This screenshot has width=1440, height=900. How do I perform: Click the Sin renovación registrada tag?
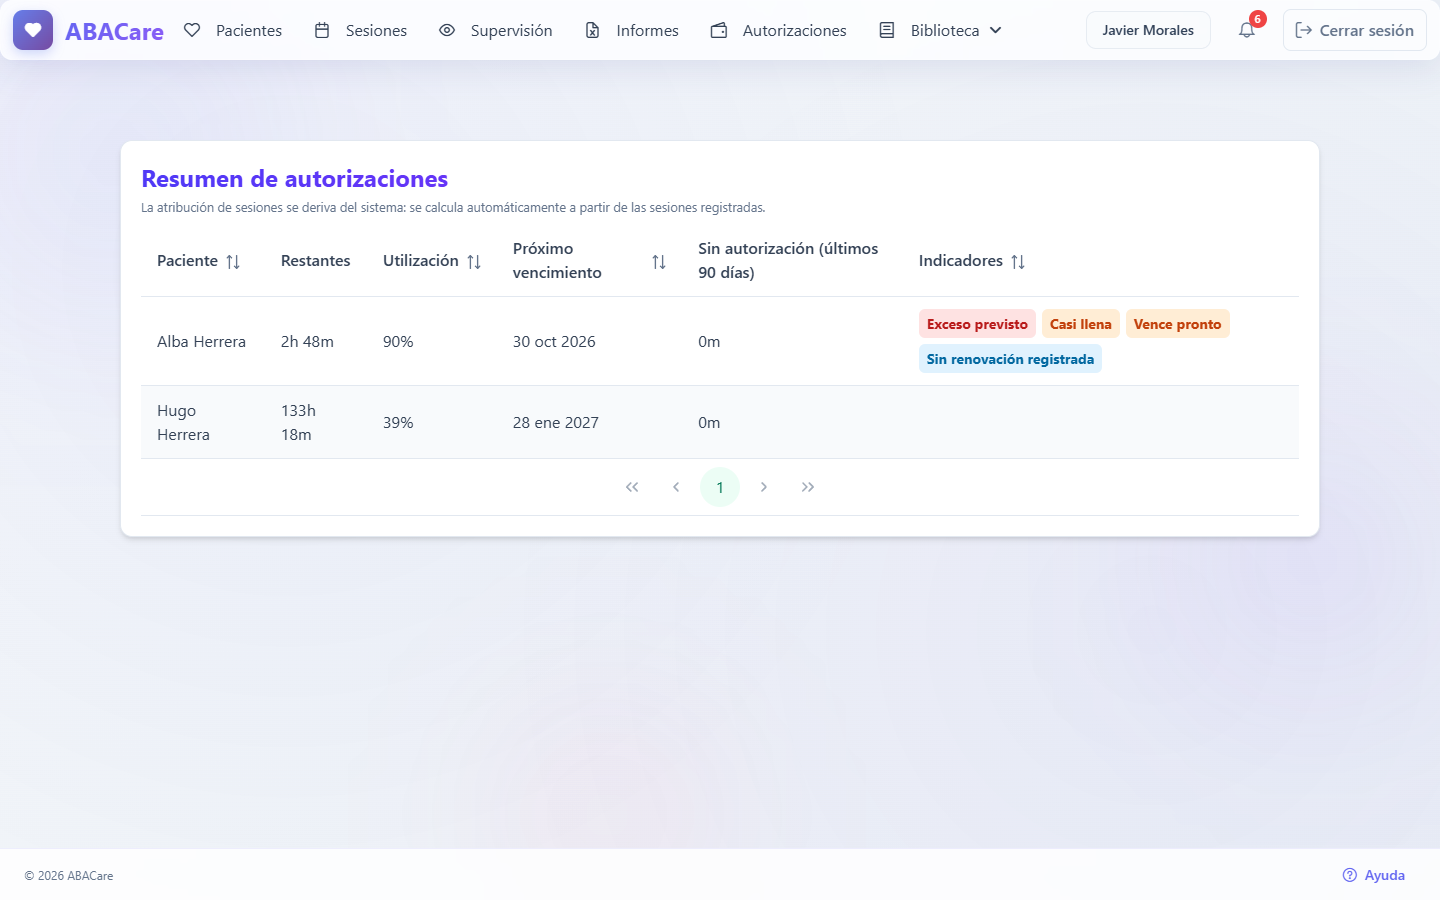pos(1010,359)
